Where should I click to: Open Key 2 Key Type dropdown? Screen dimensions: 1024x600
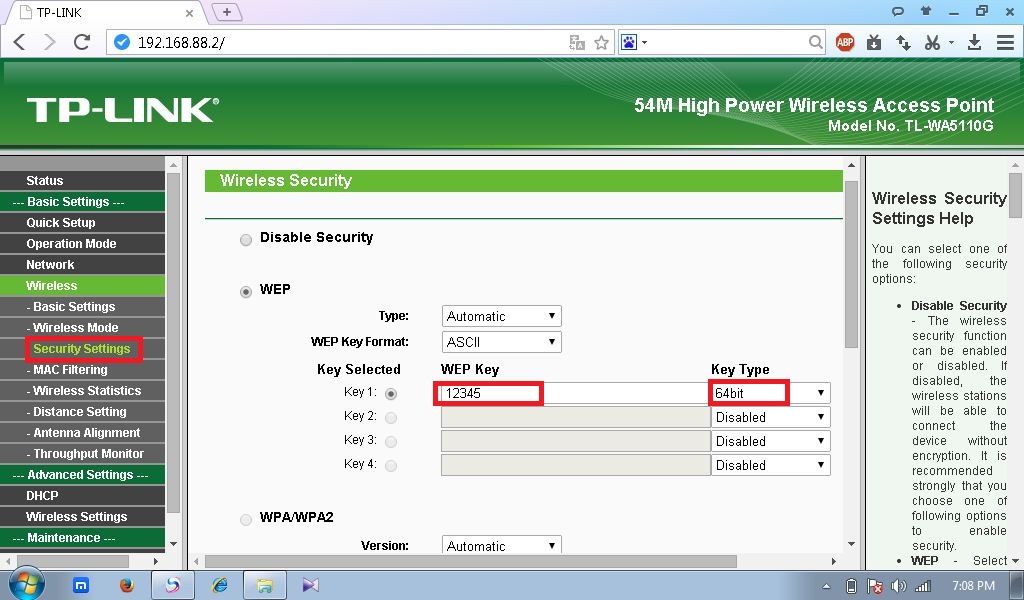[771, 417]
